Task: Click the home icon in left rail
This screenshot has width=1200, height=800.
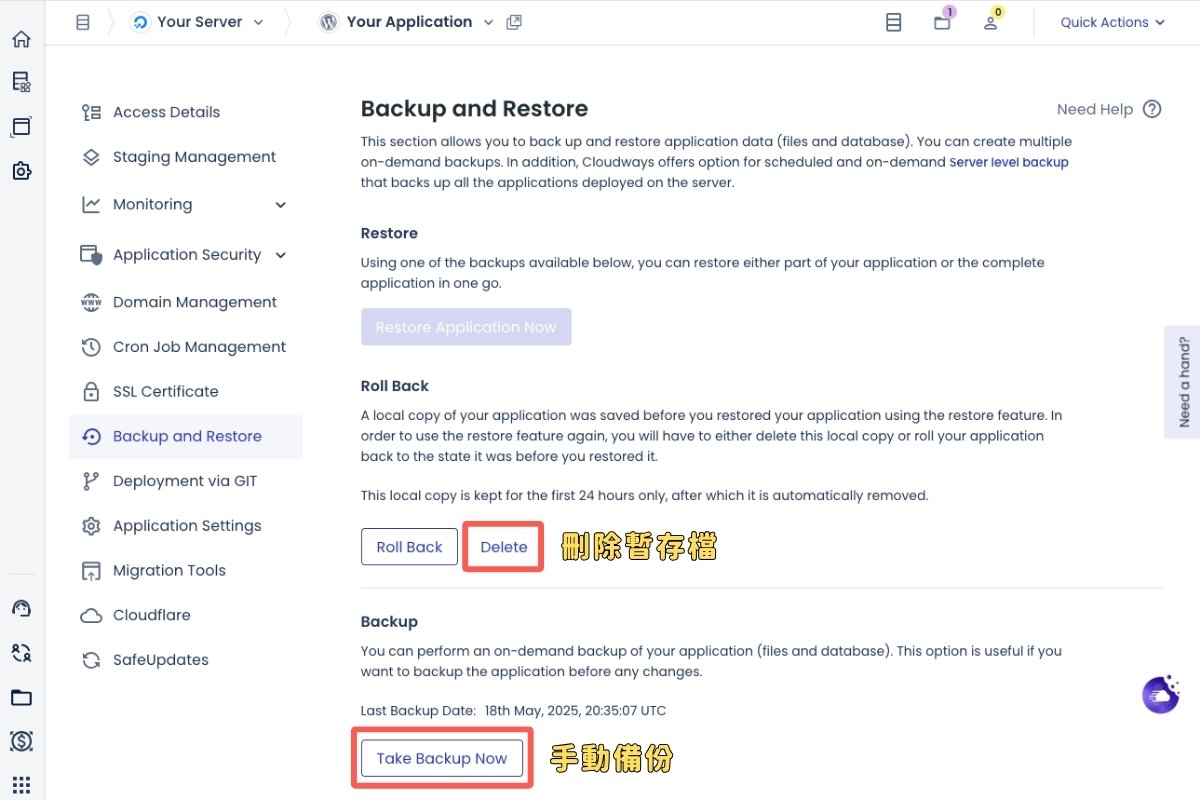Action: [x=21, y=40]
